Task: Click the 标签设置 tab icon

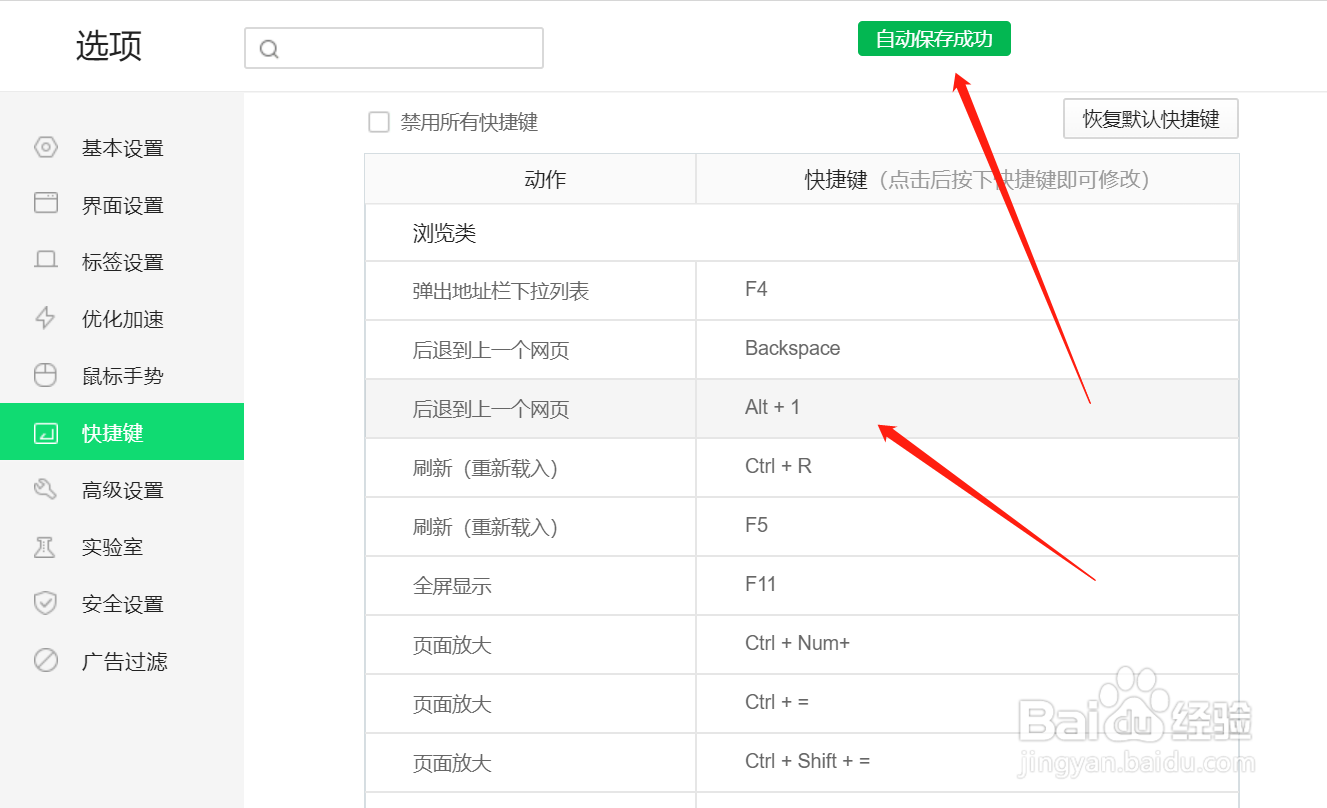Action: pyautogui.click(x=46, y=261)
